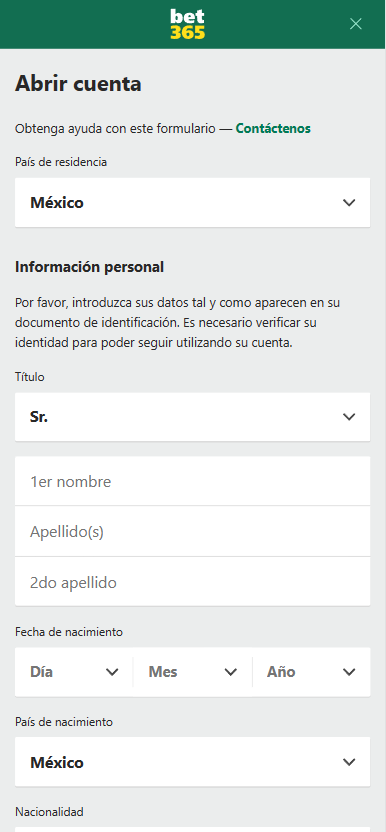Select the 2do apellido input field
The width and height of the screenshot is (386, 832).
pyautogui.click(x=192, y=582)
